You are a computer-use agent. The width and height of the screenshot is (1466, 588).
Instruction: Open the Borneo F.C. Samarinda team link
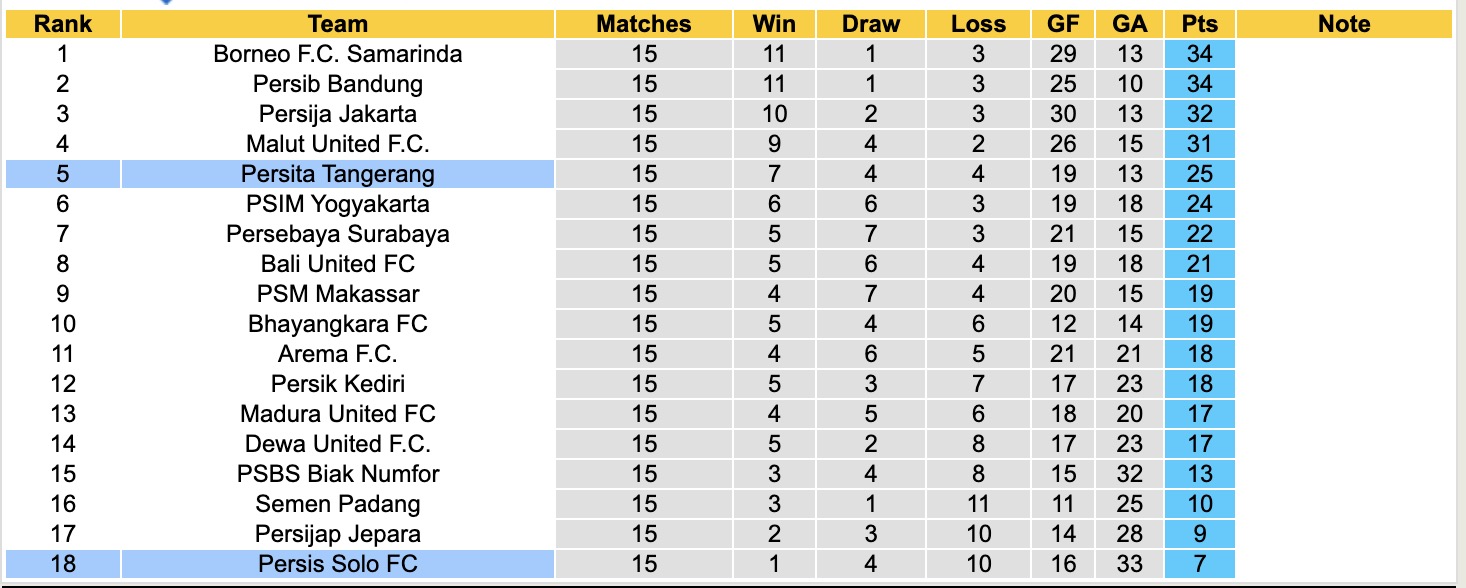tap(338, 54)
